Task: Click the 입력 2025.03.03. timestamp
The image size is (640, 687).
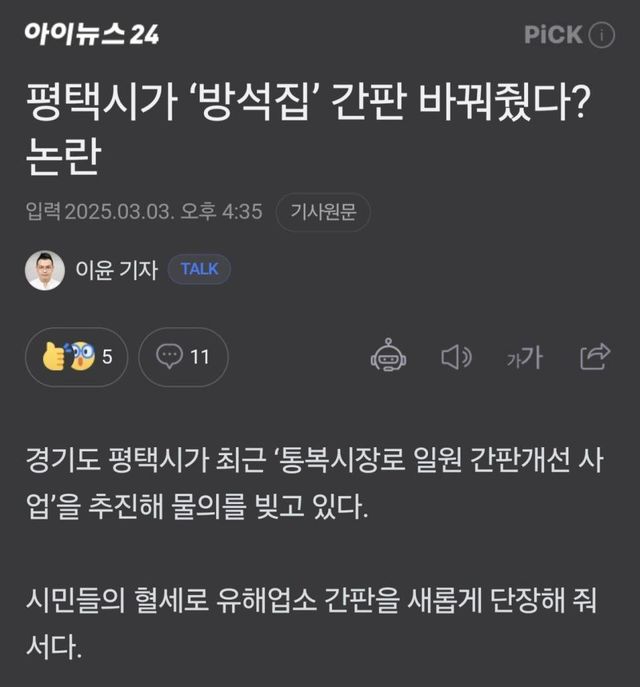Action: pyautogui.click(x=144, y=212)
